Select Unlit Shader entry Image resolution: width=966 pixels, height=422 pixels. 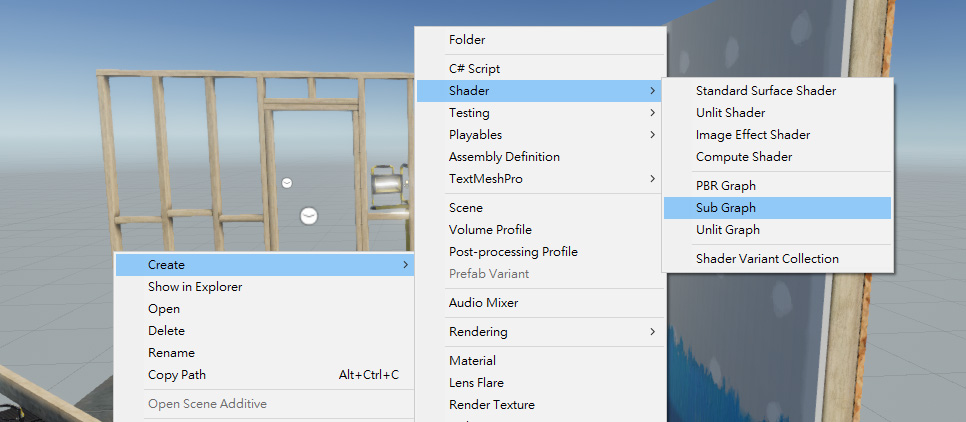tap(730, 113)
